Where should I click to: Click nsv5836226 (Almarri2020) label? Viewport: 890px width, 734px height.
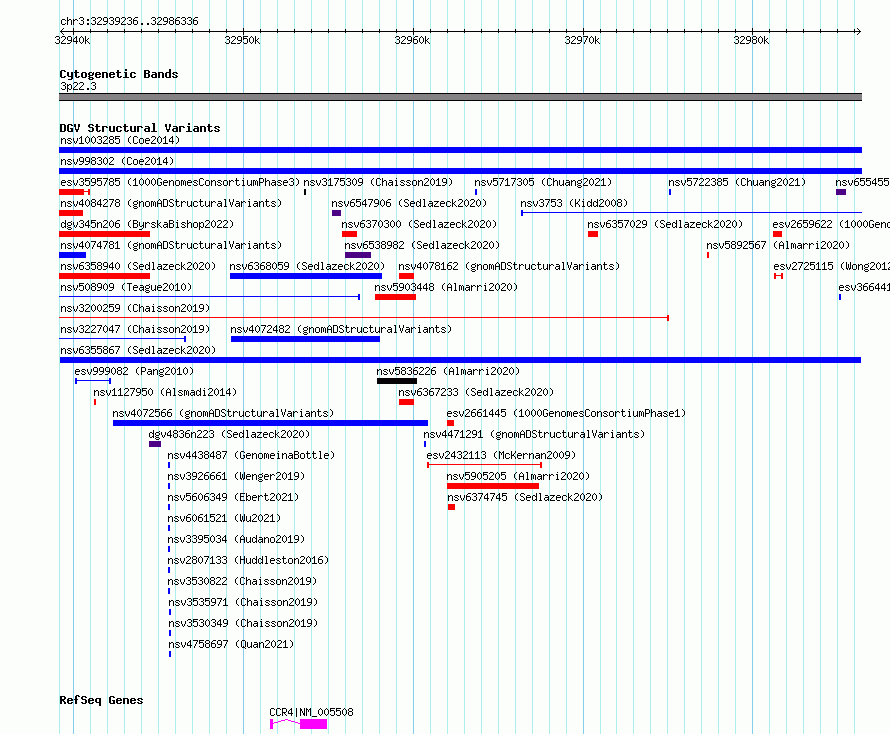click(448, 371)
